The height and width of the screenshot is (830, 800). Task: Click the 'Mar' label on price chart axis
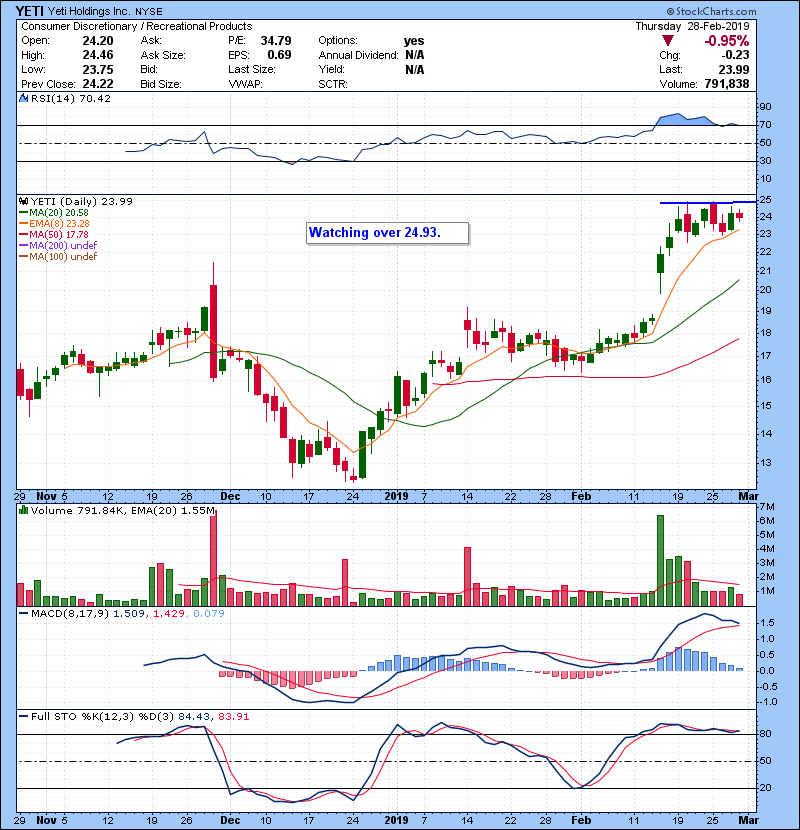coord(748,497)
